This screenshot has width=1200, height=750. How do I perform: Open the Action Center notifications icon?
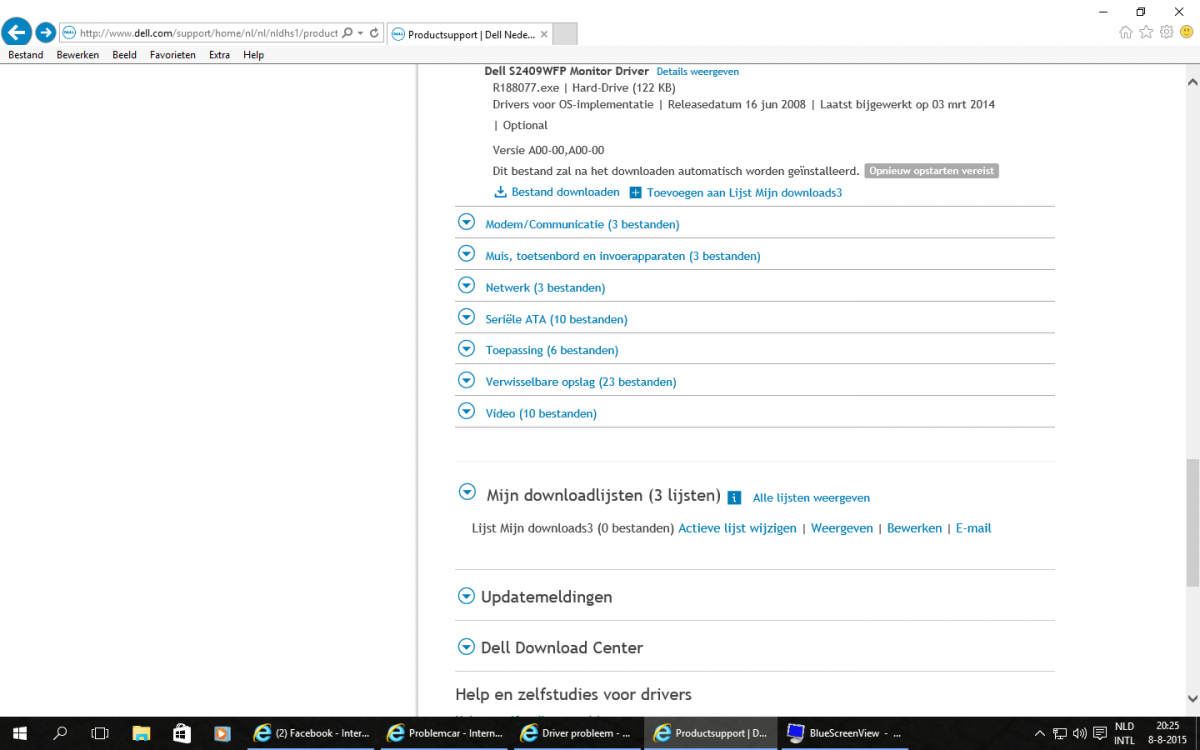[x=1099, y=733]
